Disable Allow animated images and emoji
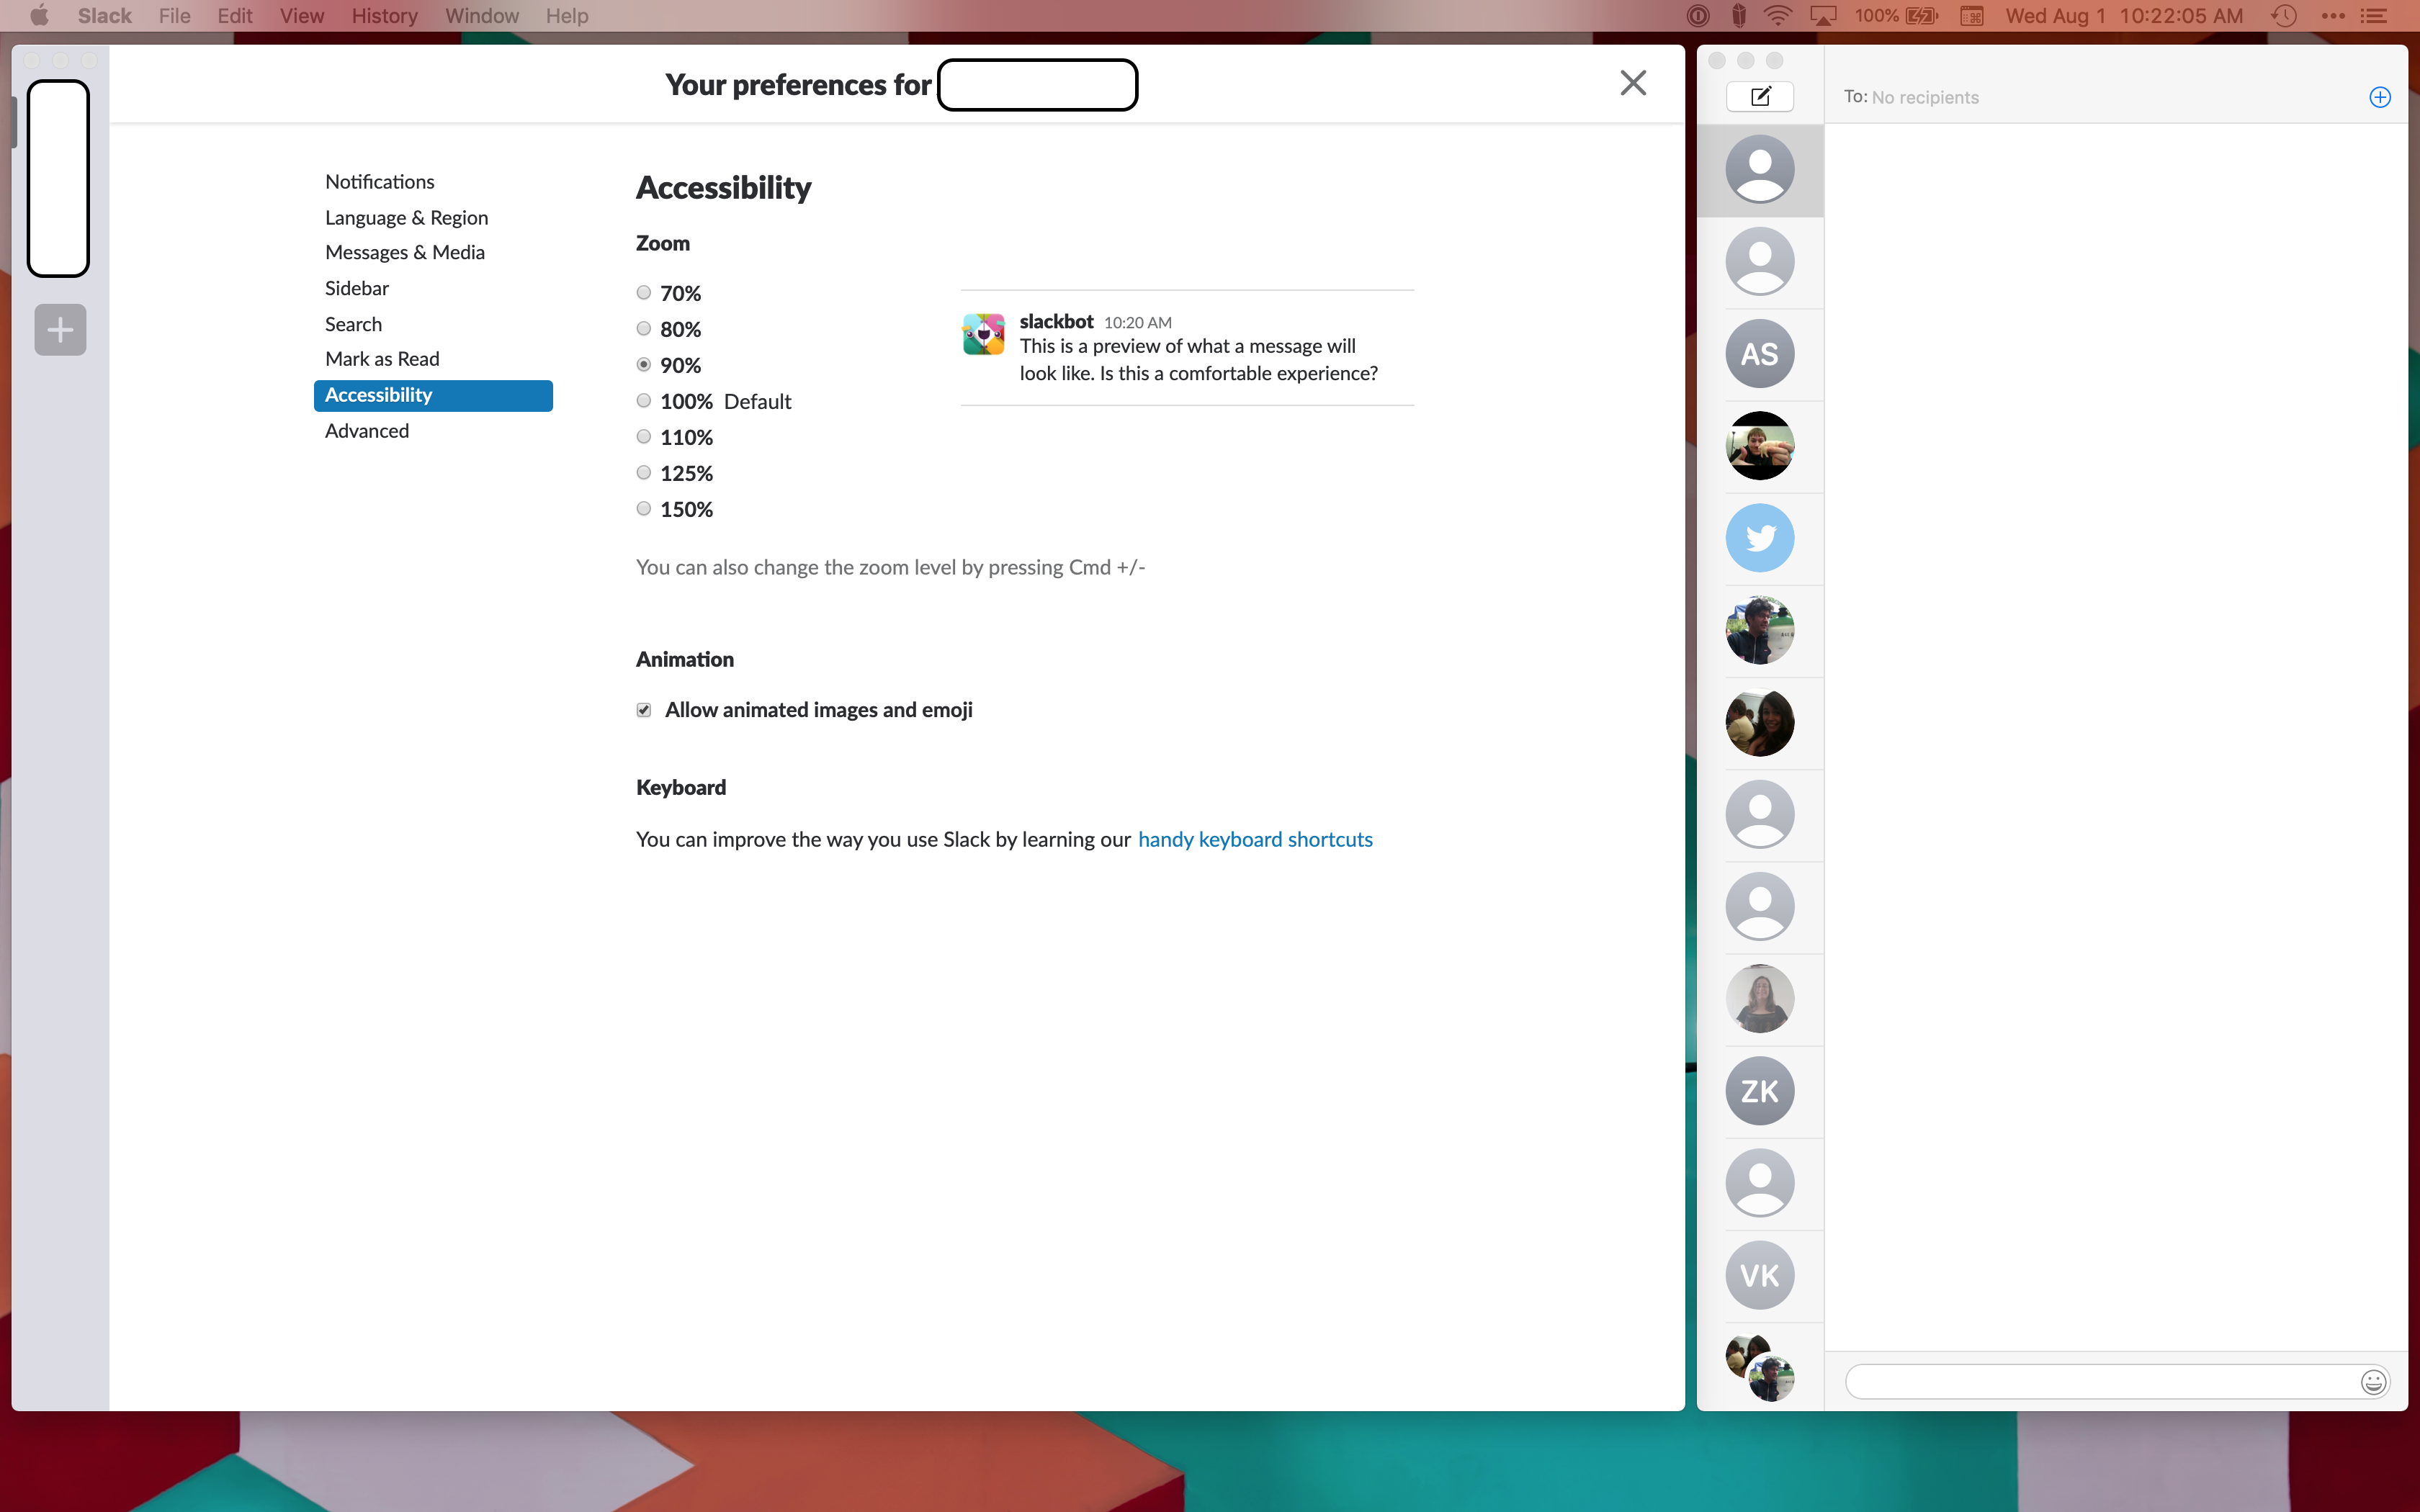Screen dimensions: 2420x1512 click(x=643, y=709)
